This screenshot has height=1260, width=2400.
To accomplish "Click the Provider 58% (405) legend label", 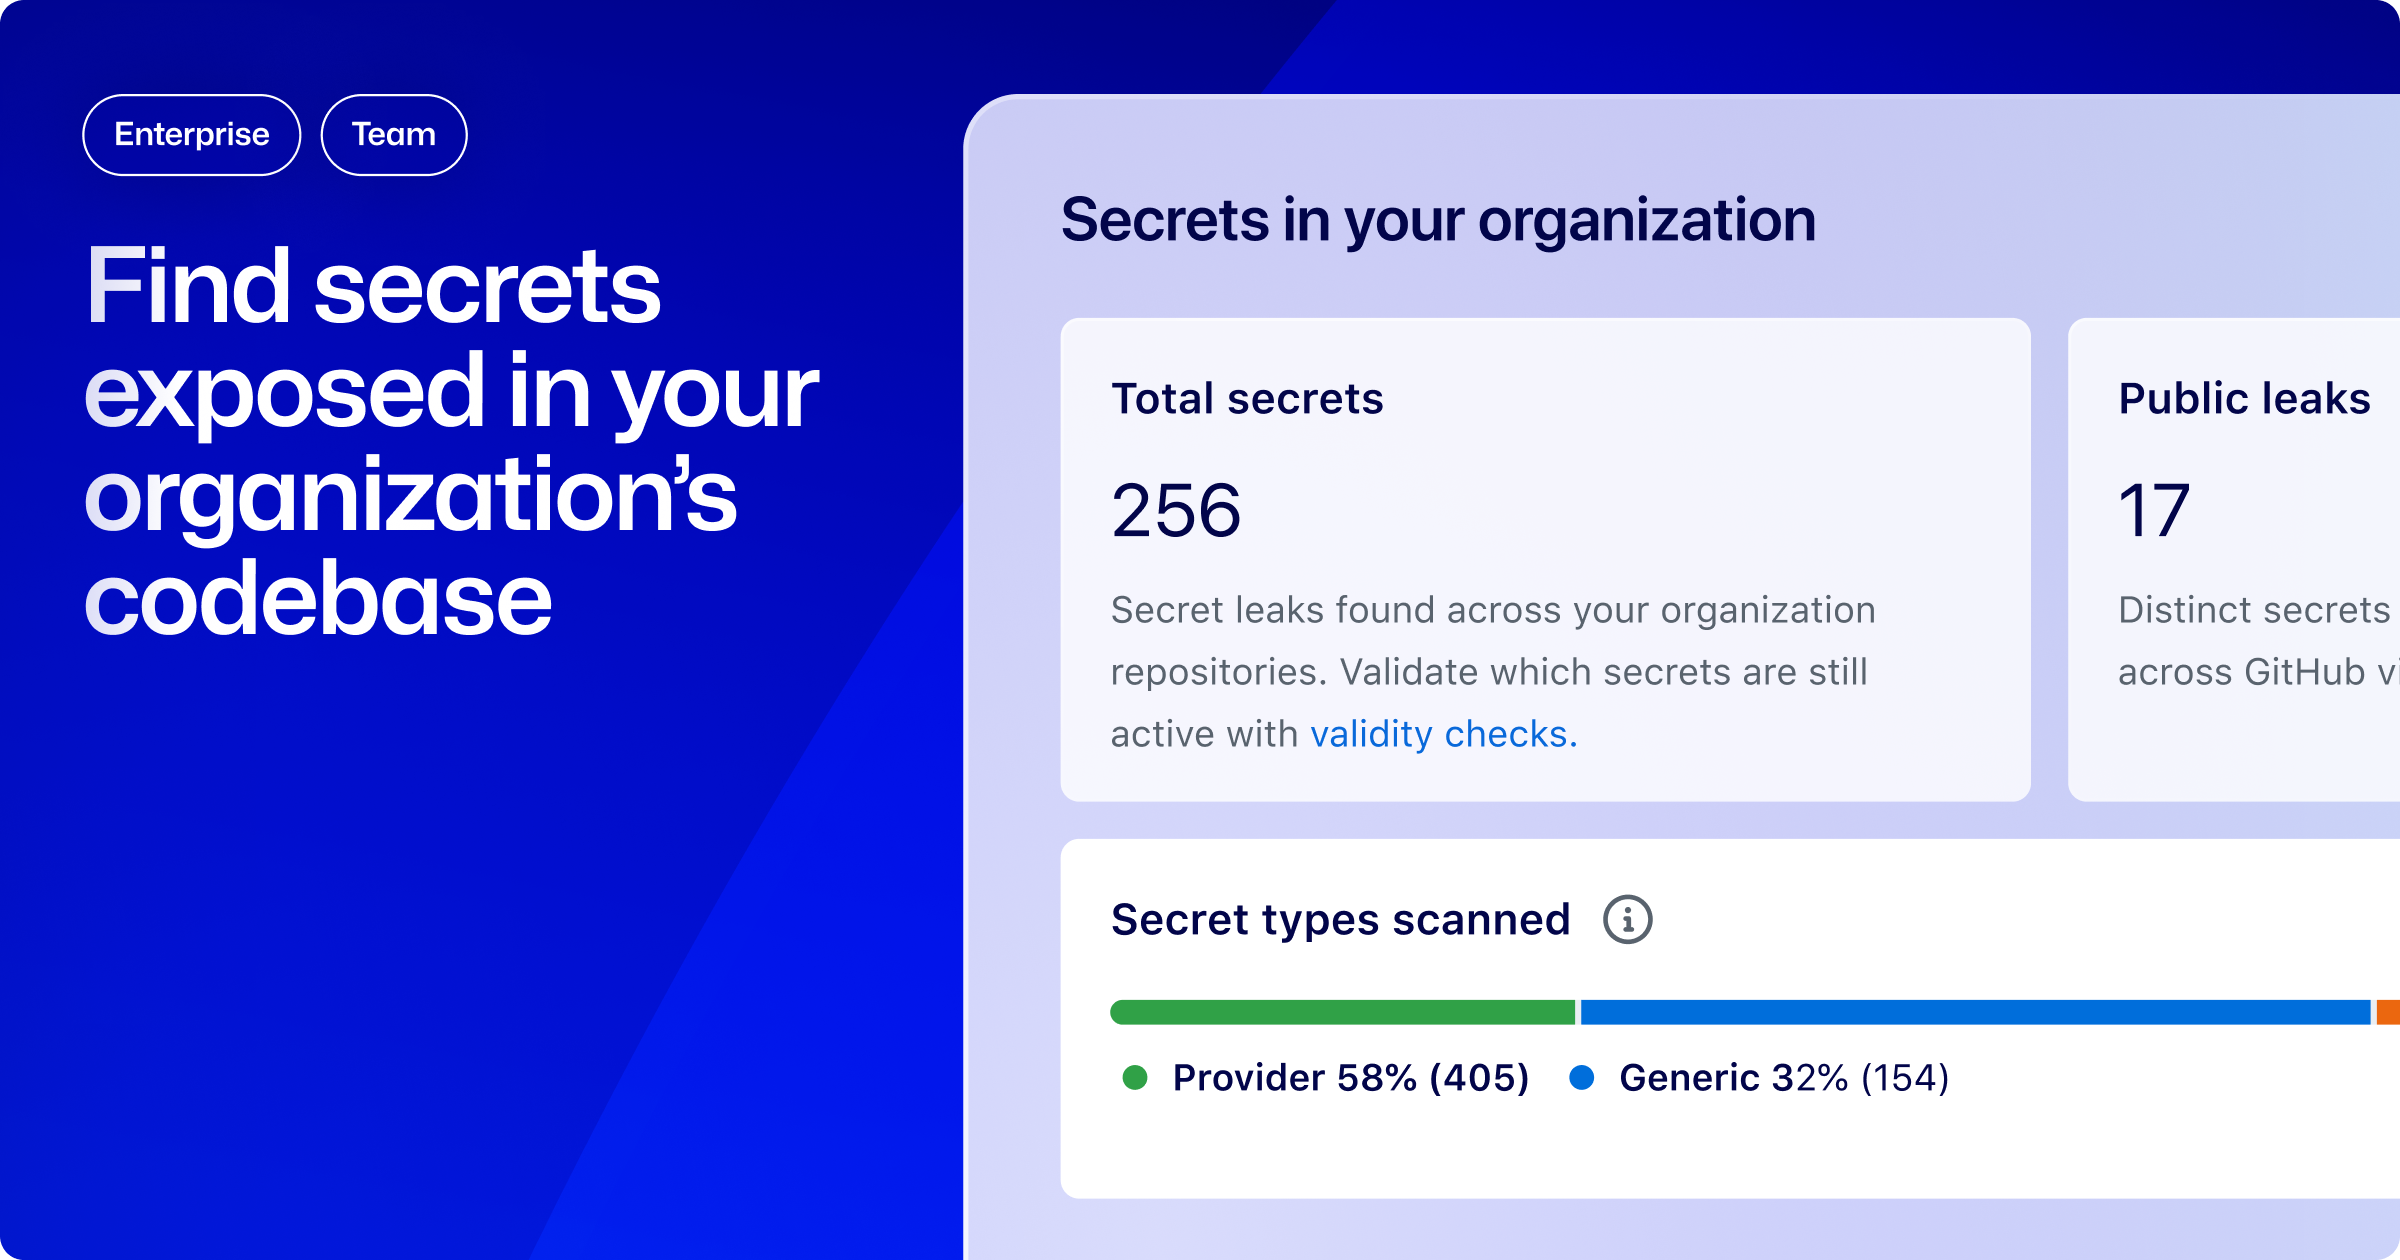I will (1350, 1077).
